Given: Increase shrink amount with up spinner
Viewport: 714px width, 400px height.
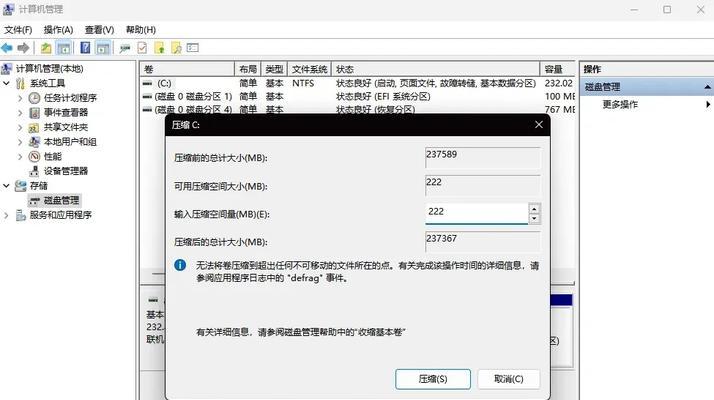Looking at the screenshot, I should click(534, 209).
